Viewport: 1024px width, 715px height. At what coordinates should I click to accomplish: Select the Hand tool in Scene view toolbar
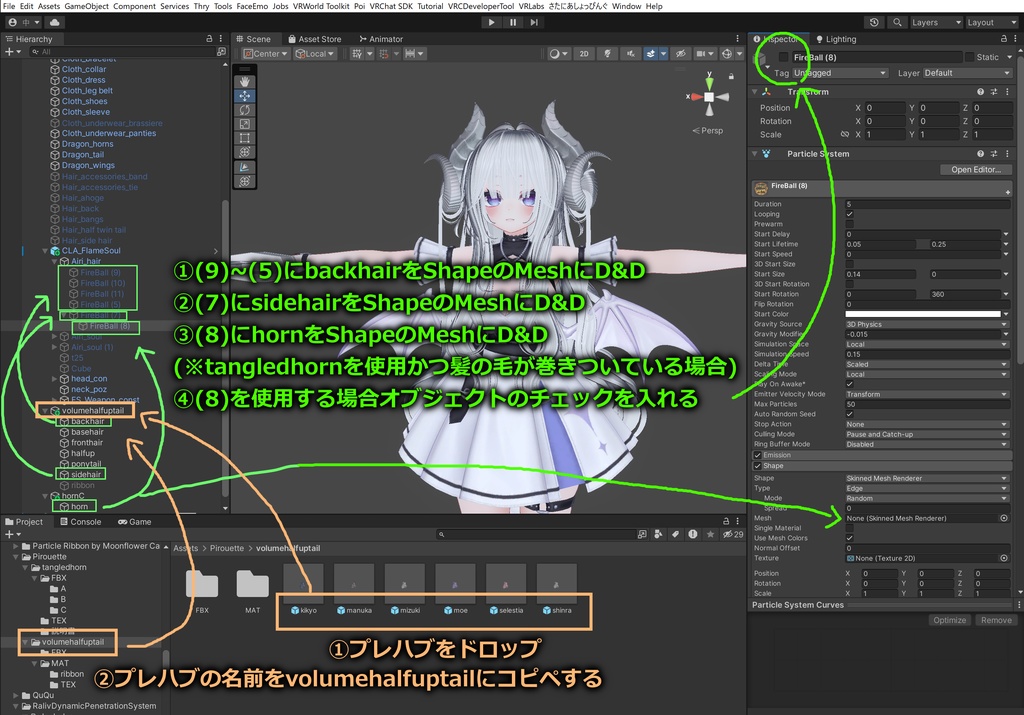pyautogui.click(x=245, y=79)
